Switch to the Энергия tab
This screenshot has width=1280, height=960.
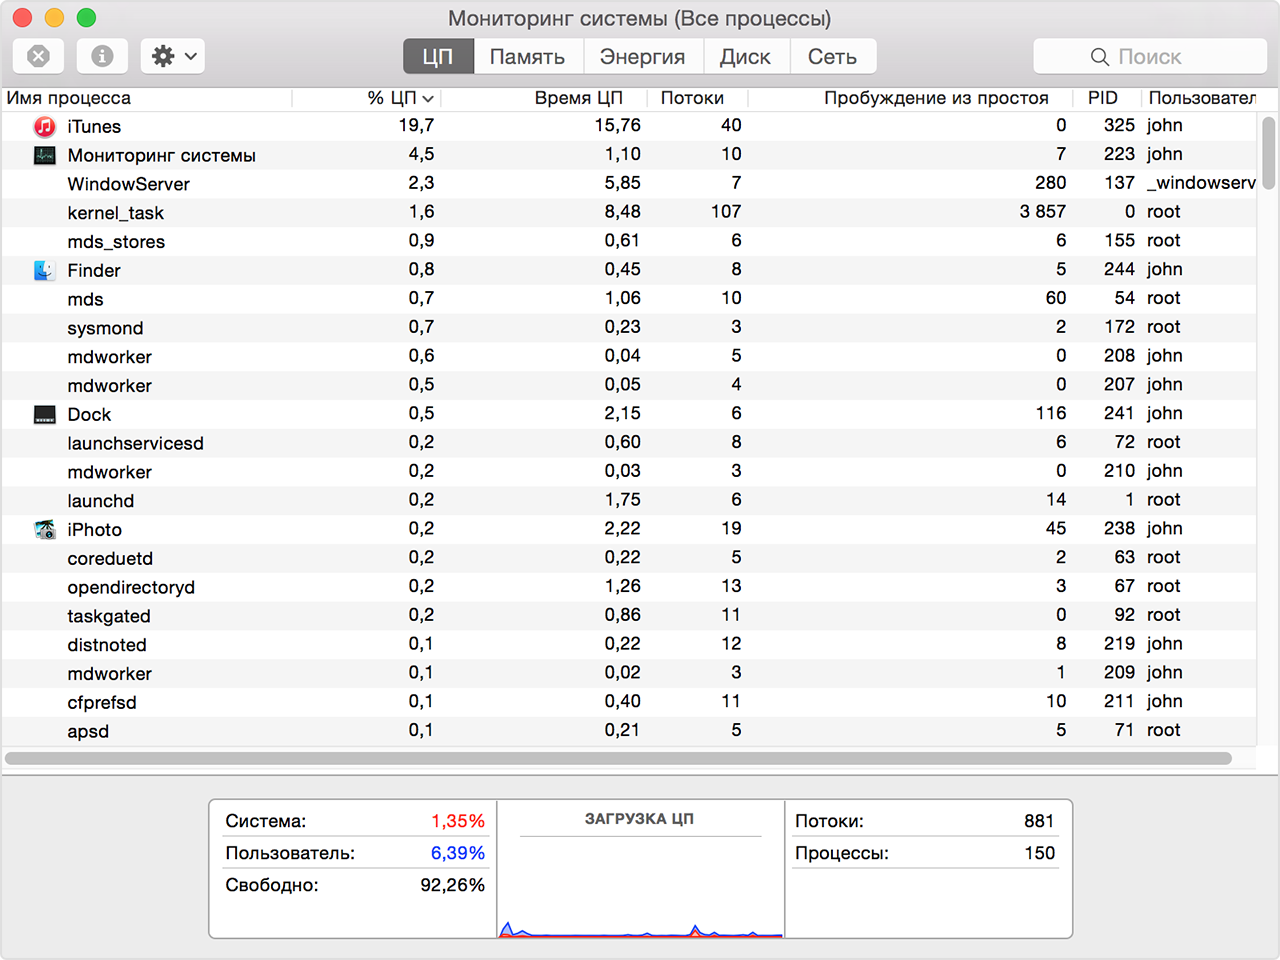tap(642, 57)
